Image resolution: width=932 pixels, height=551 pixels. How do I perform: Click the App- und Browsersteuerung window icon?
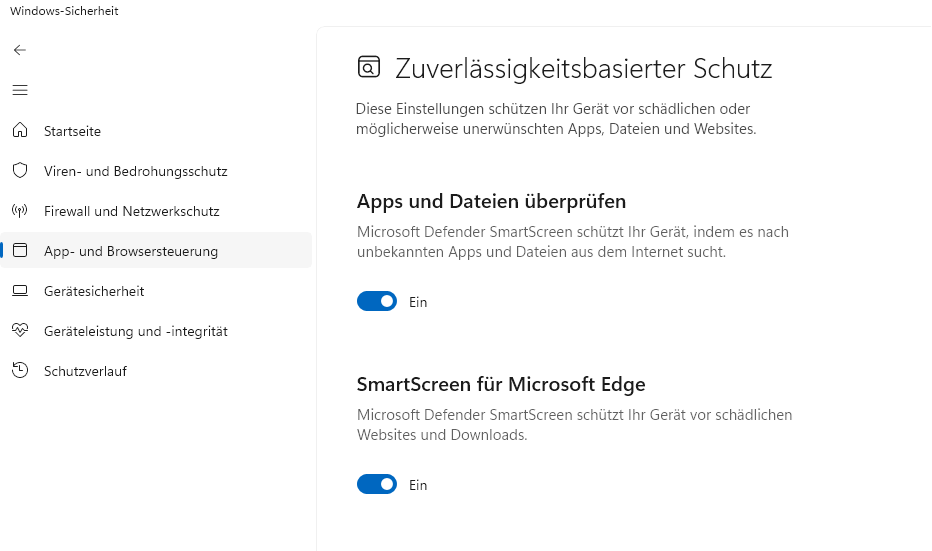click(x=20, y=251)
